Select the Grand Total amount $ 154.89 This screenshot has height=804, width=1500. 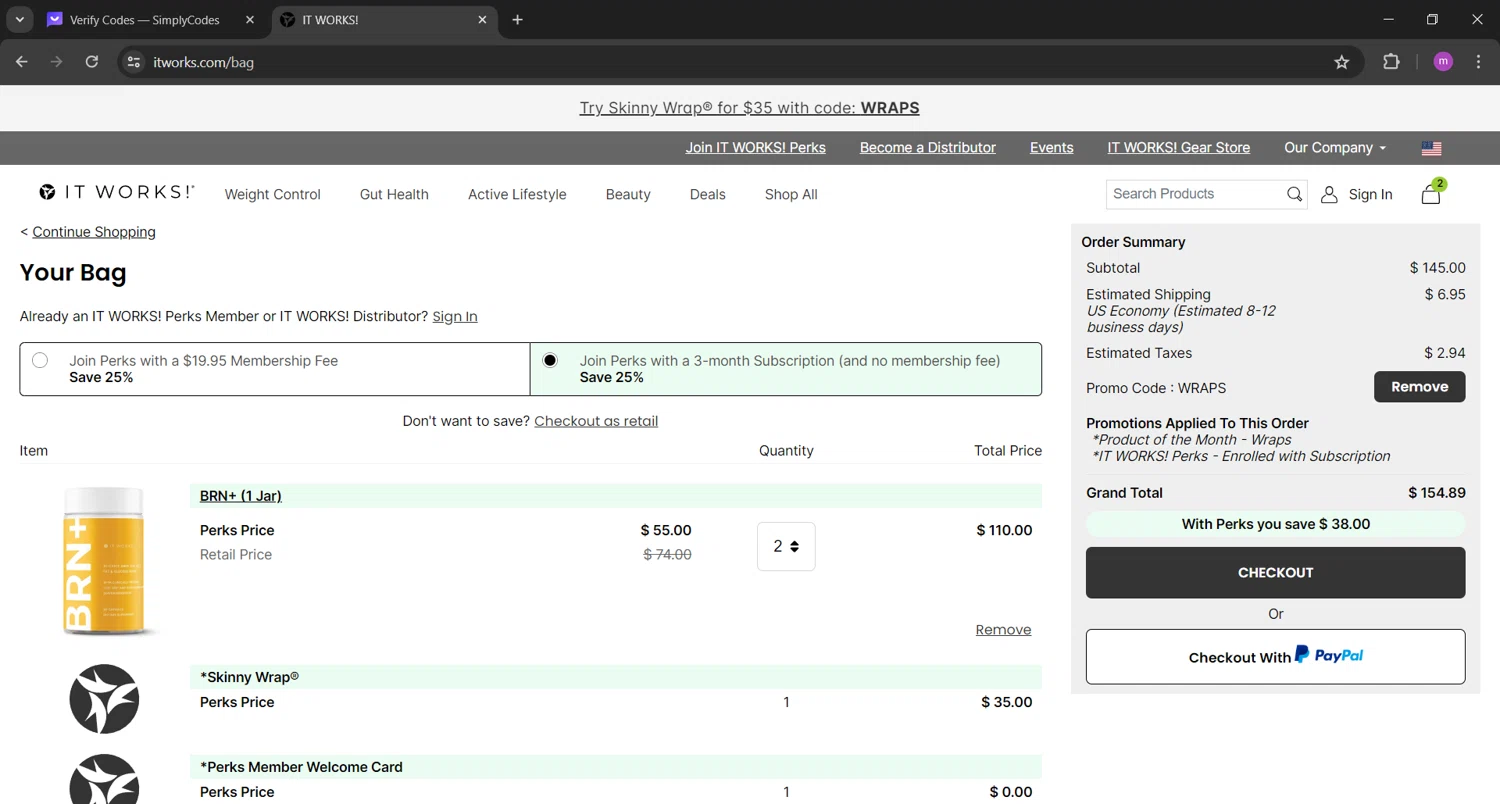[1437, 493]
